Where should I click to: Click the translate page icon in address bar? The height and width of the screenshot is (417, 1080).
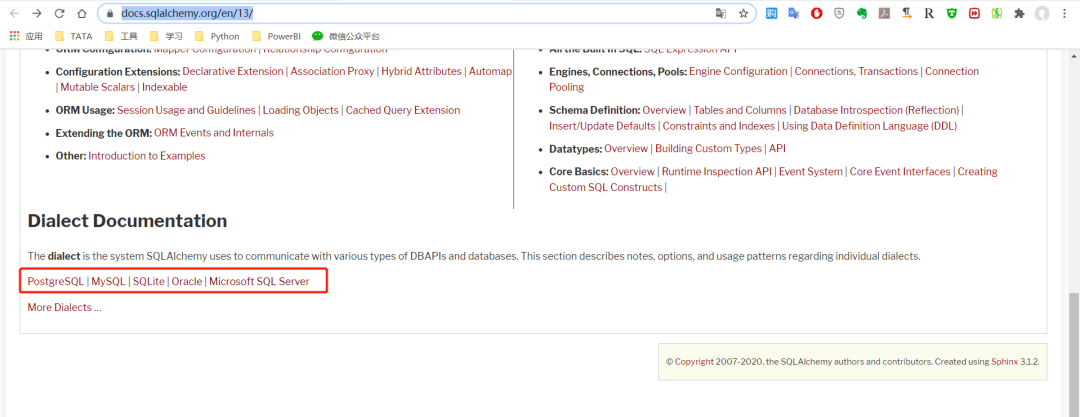coord(721,14)
